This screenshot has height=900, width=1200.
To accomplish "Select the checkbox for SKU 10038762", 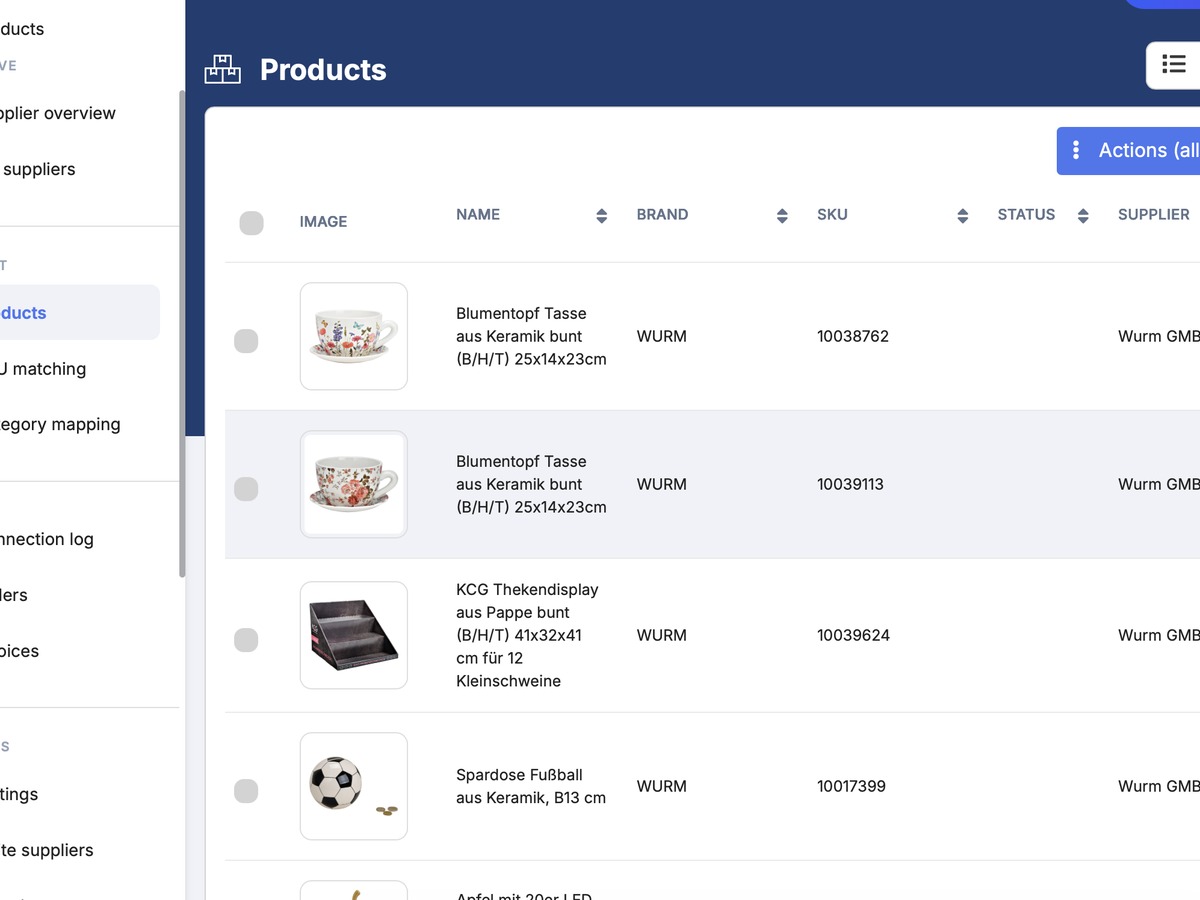I will pos(246,341).
